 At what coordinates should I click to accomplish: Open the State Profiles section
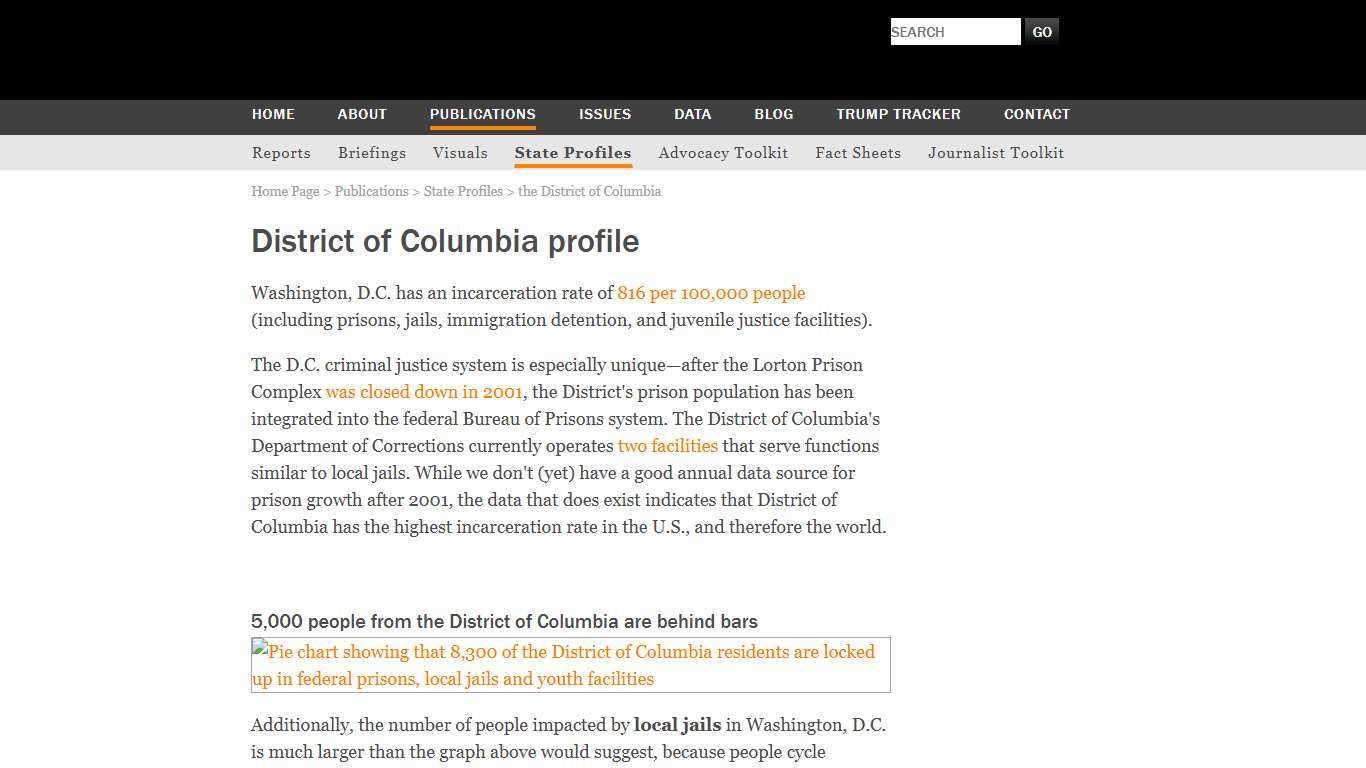point(573,152)
